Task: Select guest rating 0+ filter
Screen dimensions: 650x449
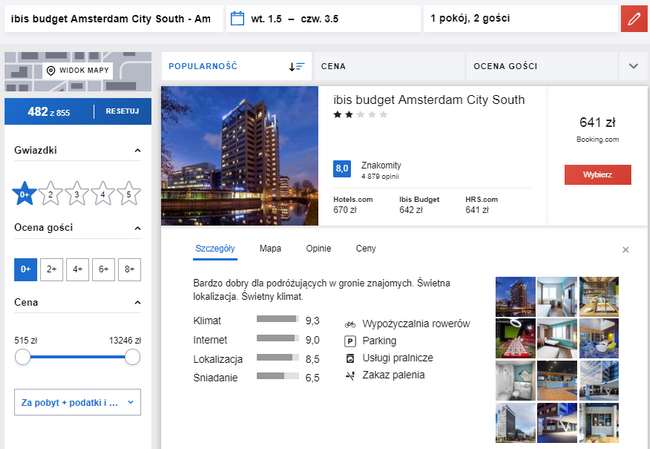Action: (x=26, y=269)
